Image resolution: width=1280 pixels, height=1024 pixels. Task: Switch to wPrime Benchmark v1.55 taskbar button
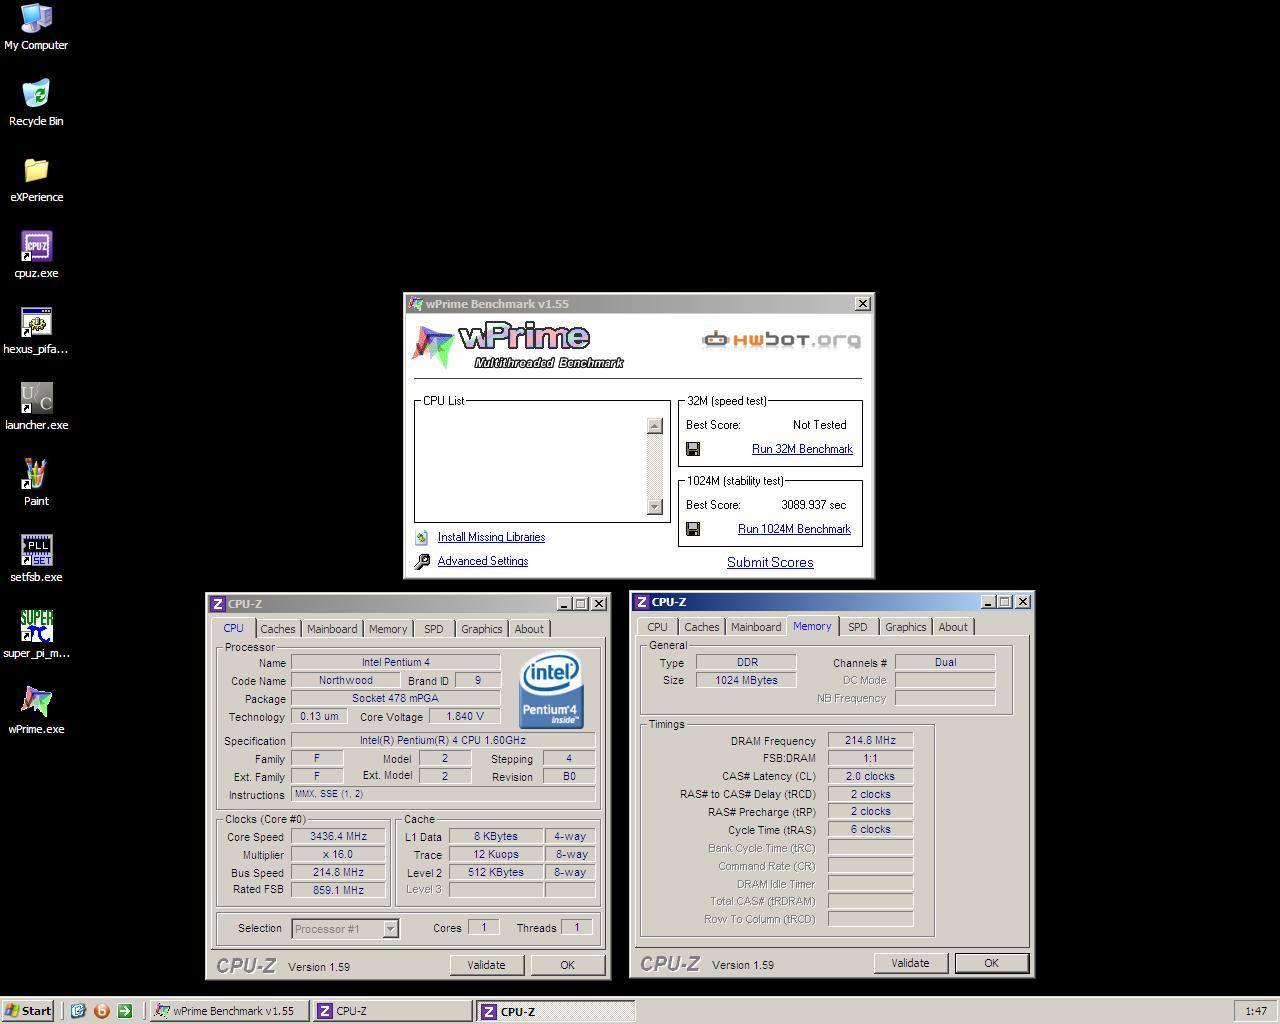(229, 1011)
